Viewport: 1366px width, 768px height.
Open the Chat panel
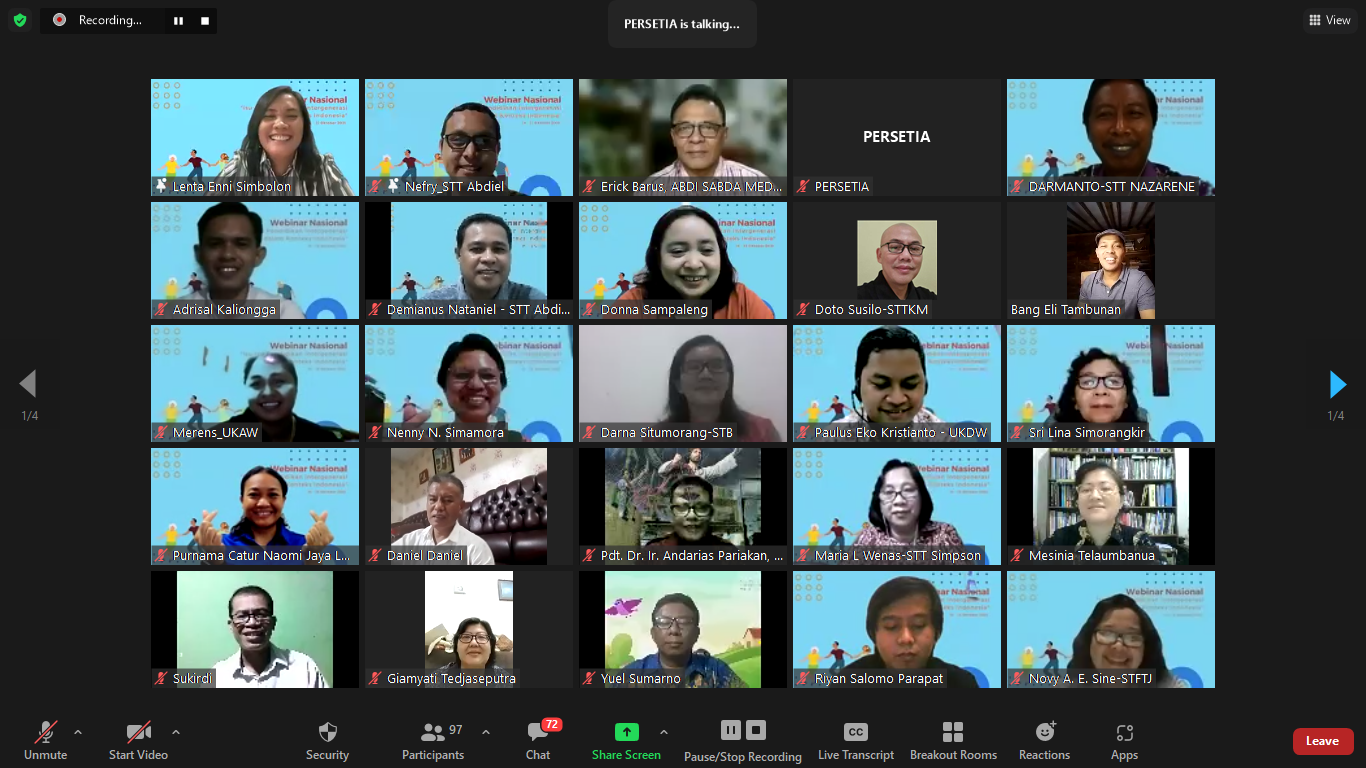[x=538, y=741]
